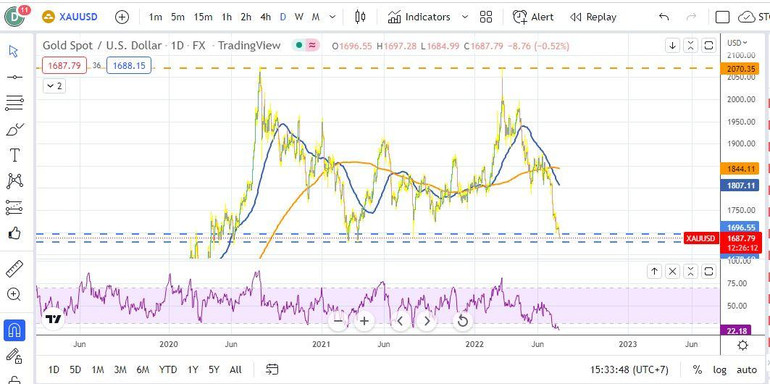Viewport: 770px width, 384px height.
Task: Select the Text annotation tool
Action: click(x=15, y=156)
